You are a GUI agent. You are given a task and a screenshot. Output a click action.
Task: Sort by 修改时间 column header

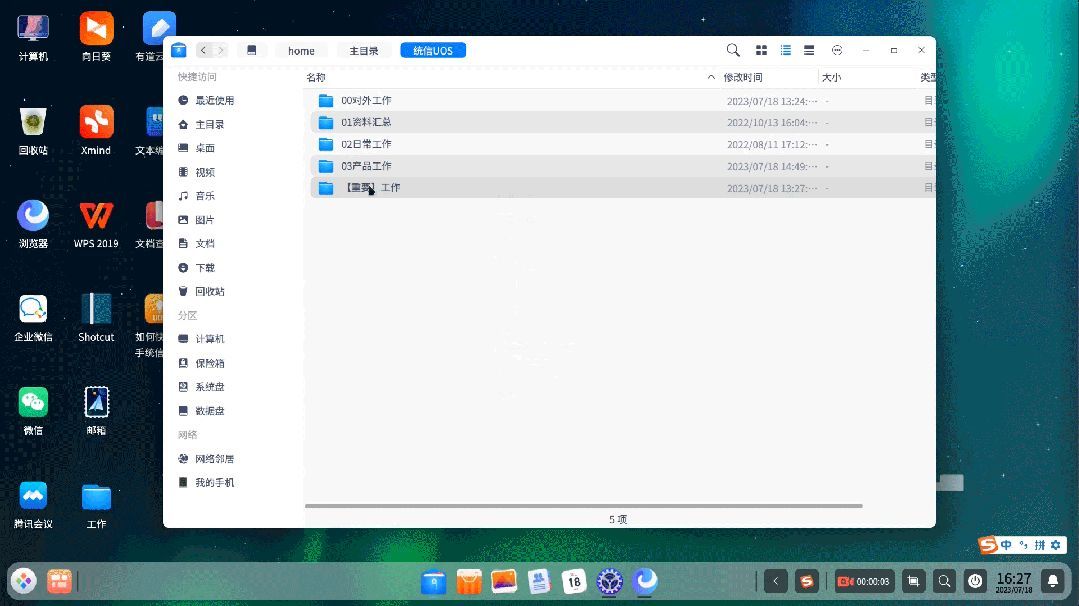[743, 78]
